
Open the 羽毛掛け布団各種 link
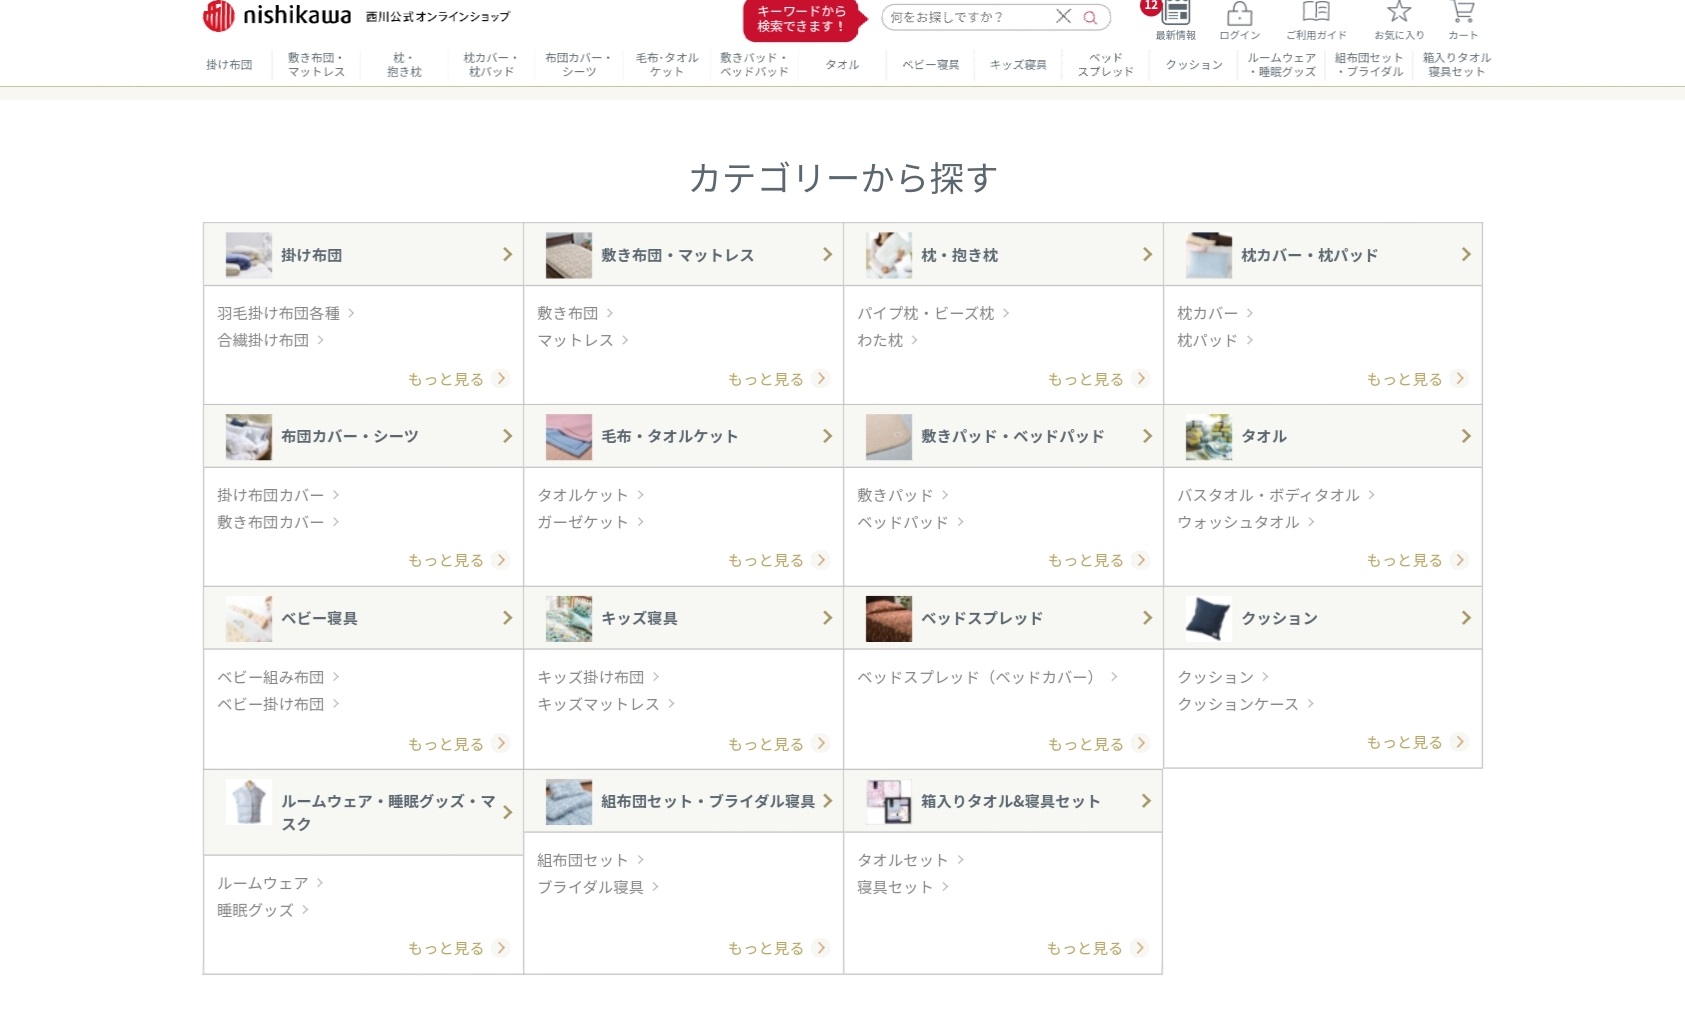[279, 313]
